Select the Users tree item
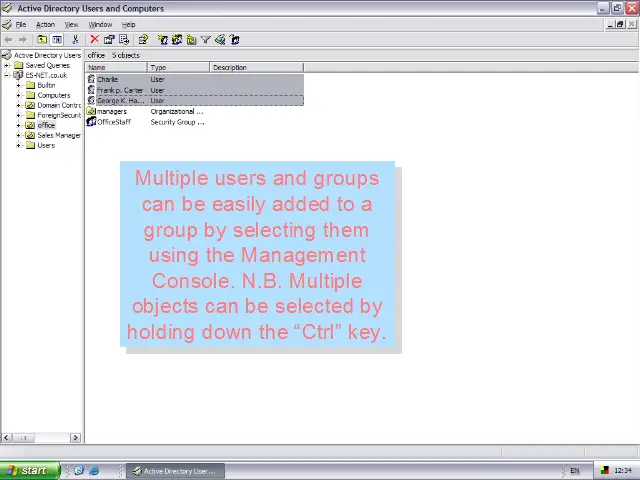This screenshot has height=480, width=640. click(46, 145)
